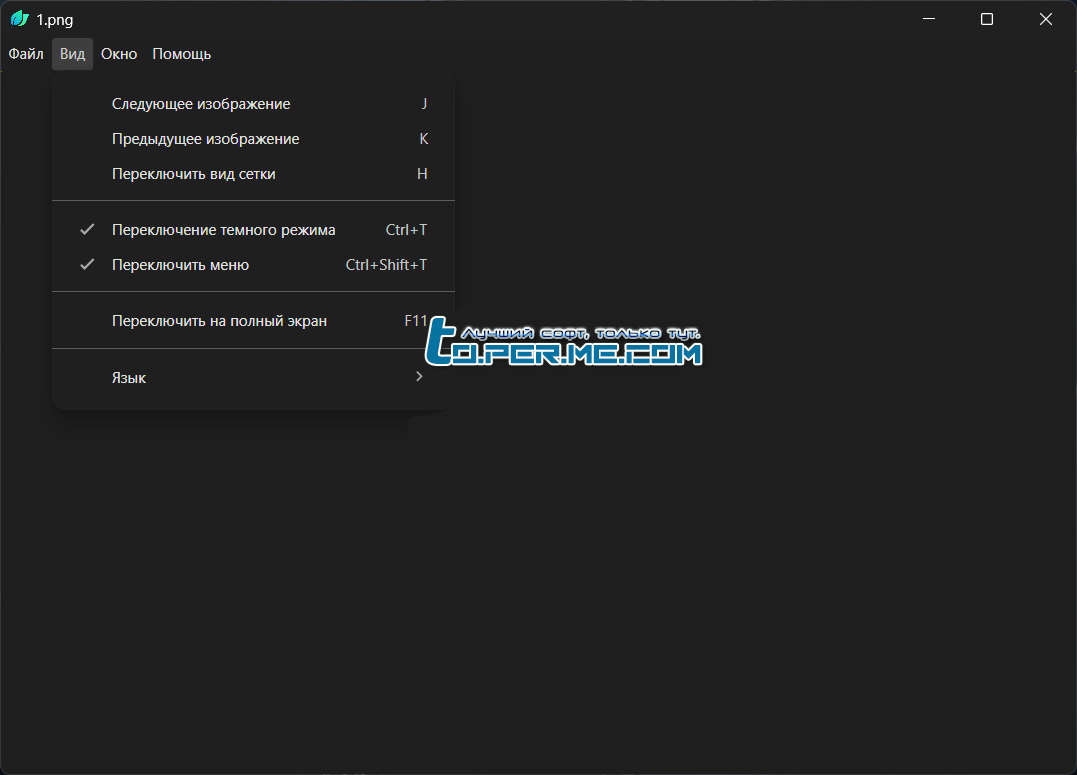Screen dimensions: 1077x775
Task: Maximize the 1.png window
Action: 987,19
